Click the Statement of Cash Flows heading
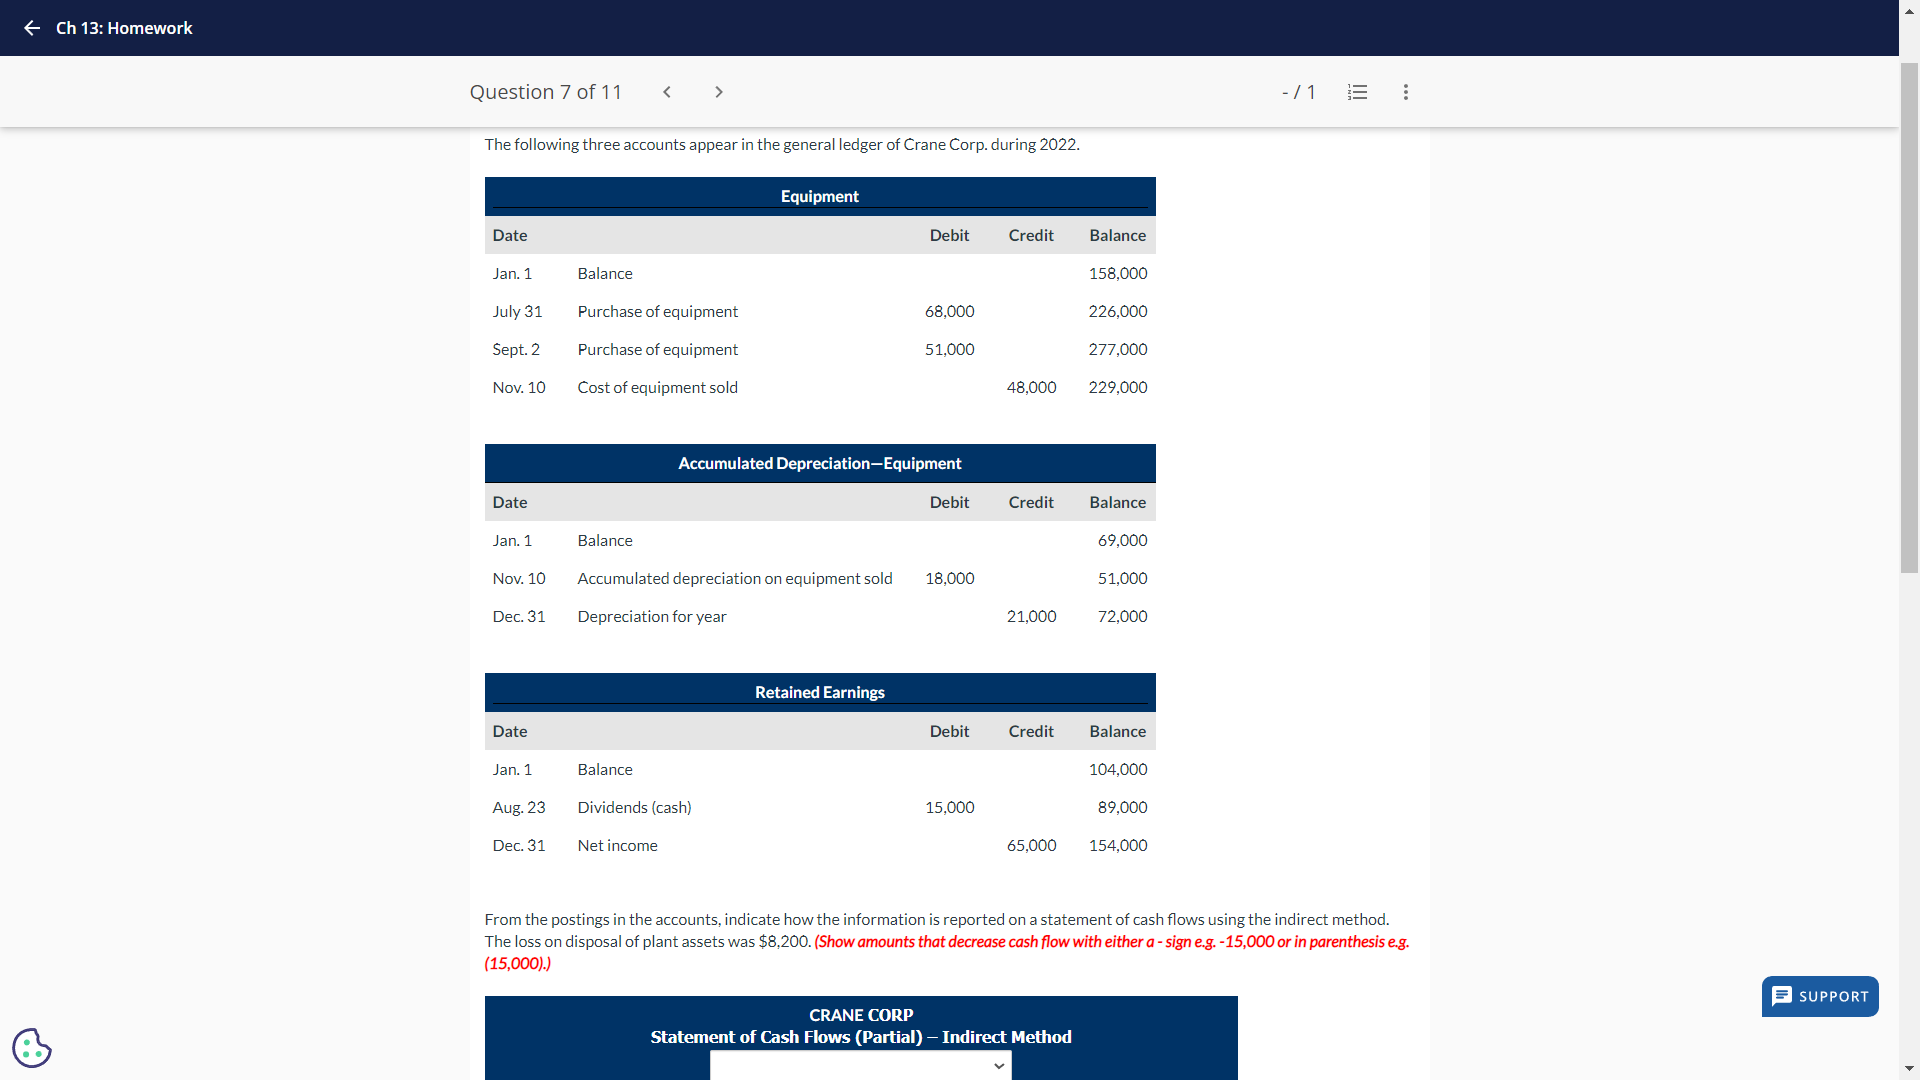1920x1080 pixels. point(860,1037)
